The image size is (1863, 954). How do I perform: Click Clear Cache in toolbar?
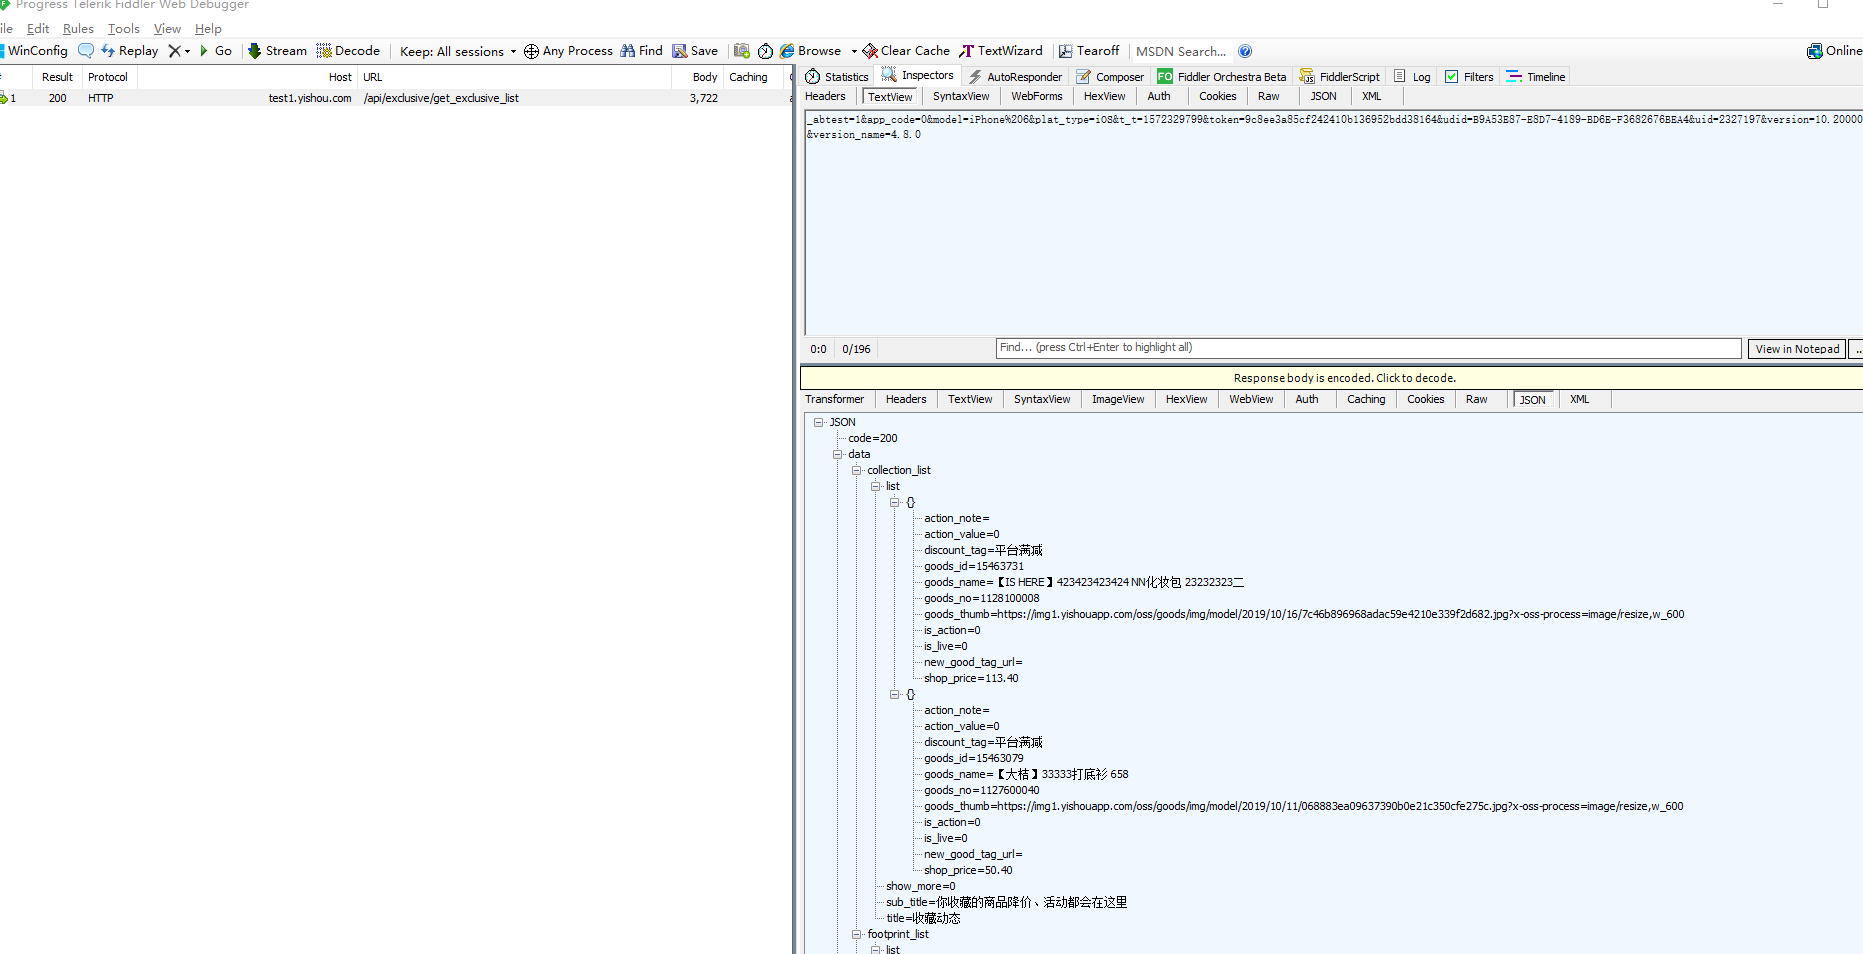coord(906,51)
